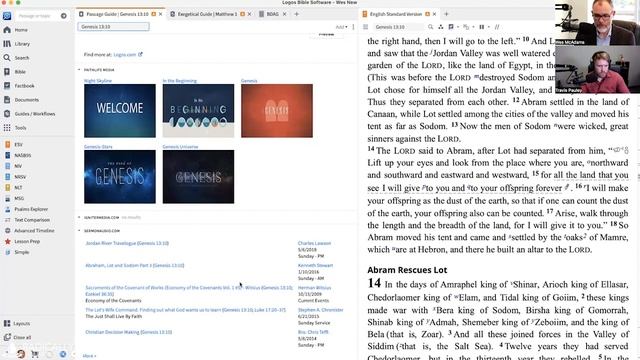
Task: Open Layouts in the sidebar
Action: (x=17, y=323)
